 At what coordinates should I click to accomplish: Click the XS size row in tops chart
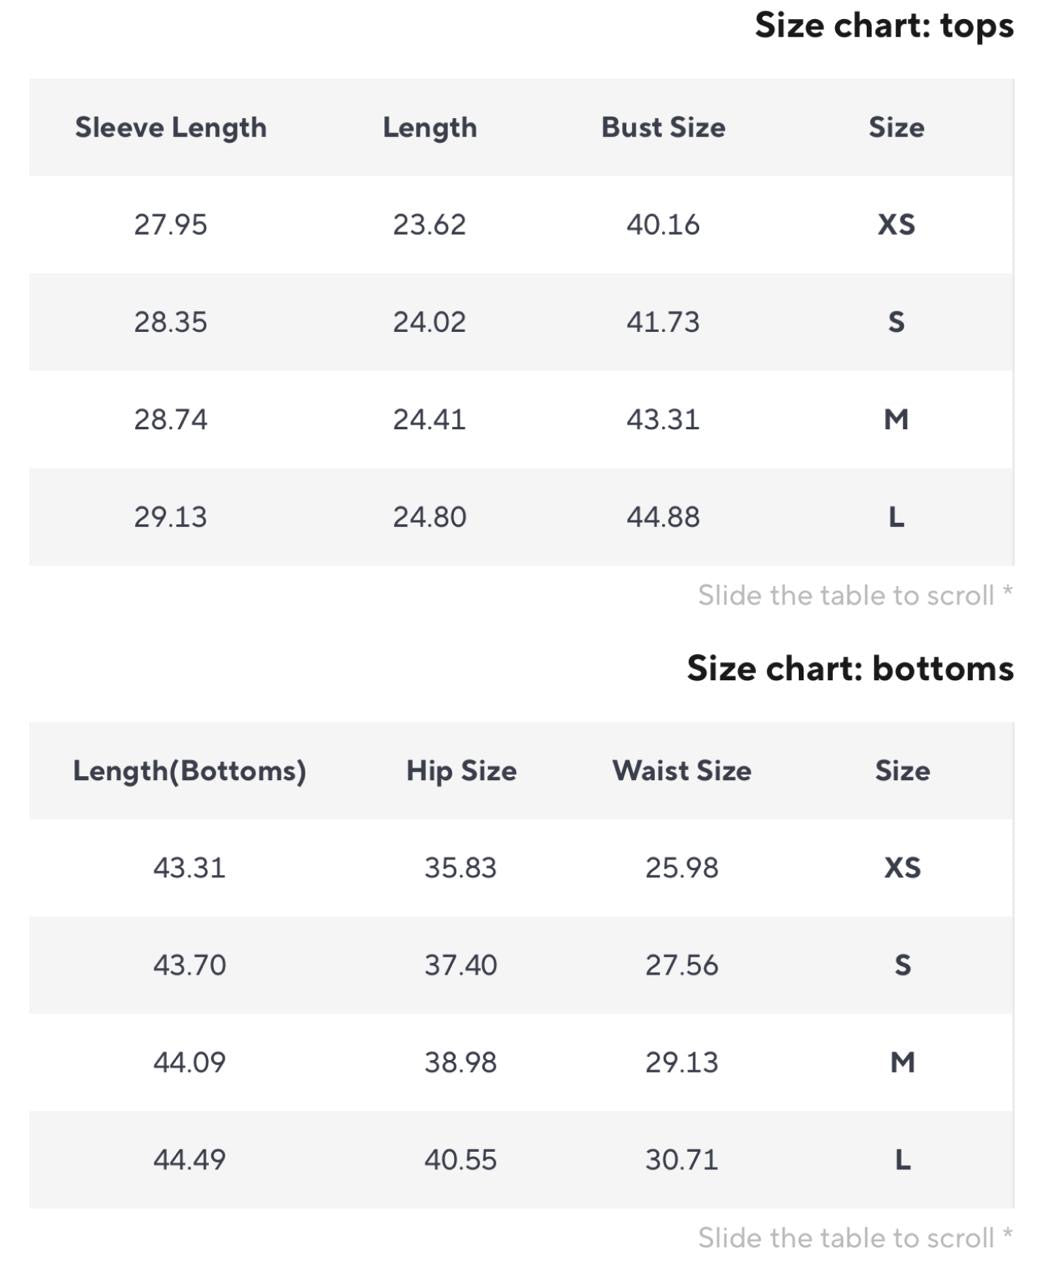point(521,224)
